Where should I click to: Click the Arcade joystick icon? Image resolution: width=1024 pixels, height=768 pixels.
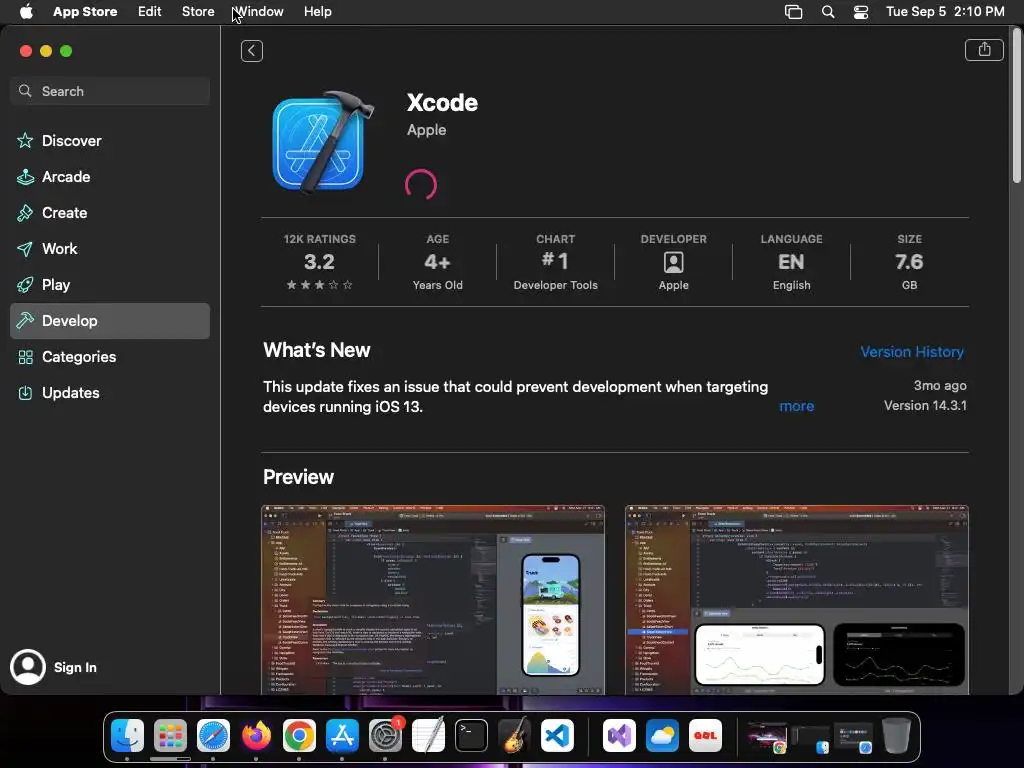(25, 176)
